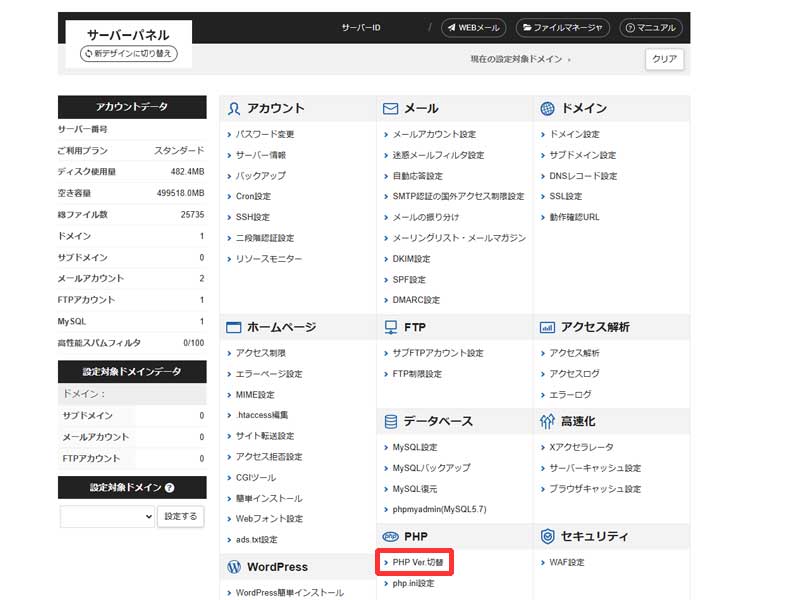Open the マニュアル manual button

point(651,28)
